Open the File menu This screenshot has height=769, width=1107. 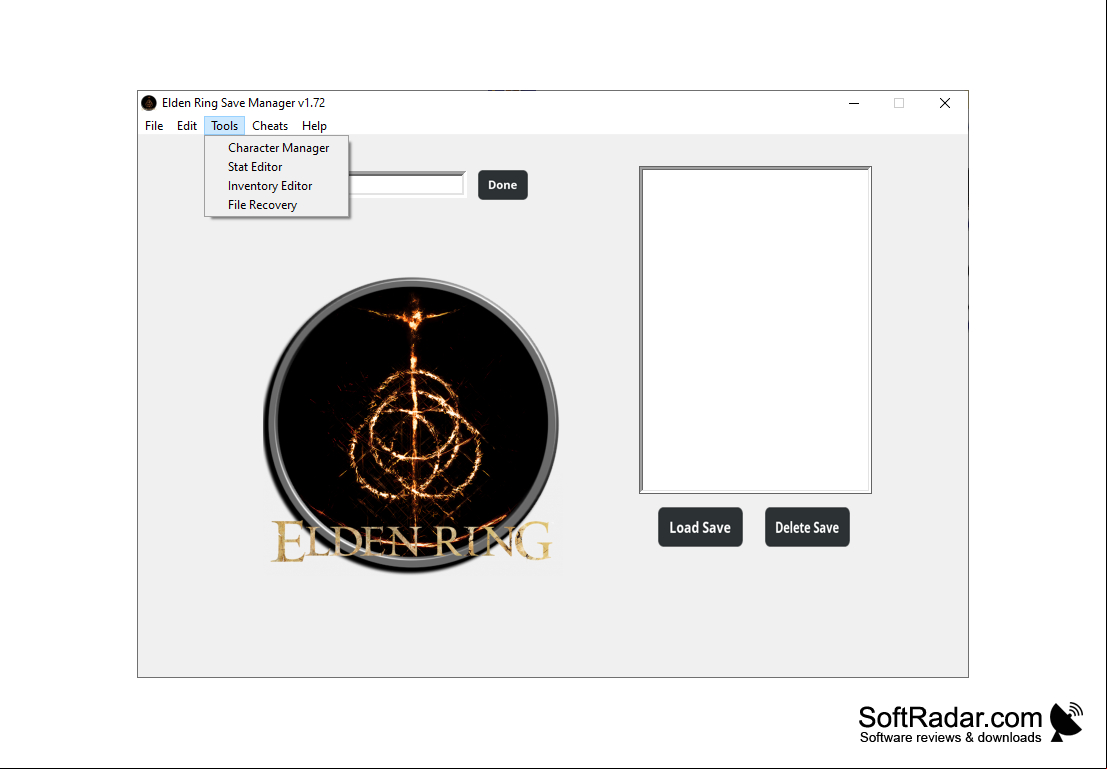coord(154,126)
